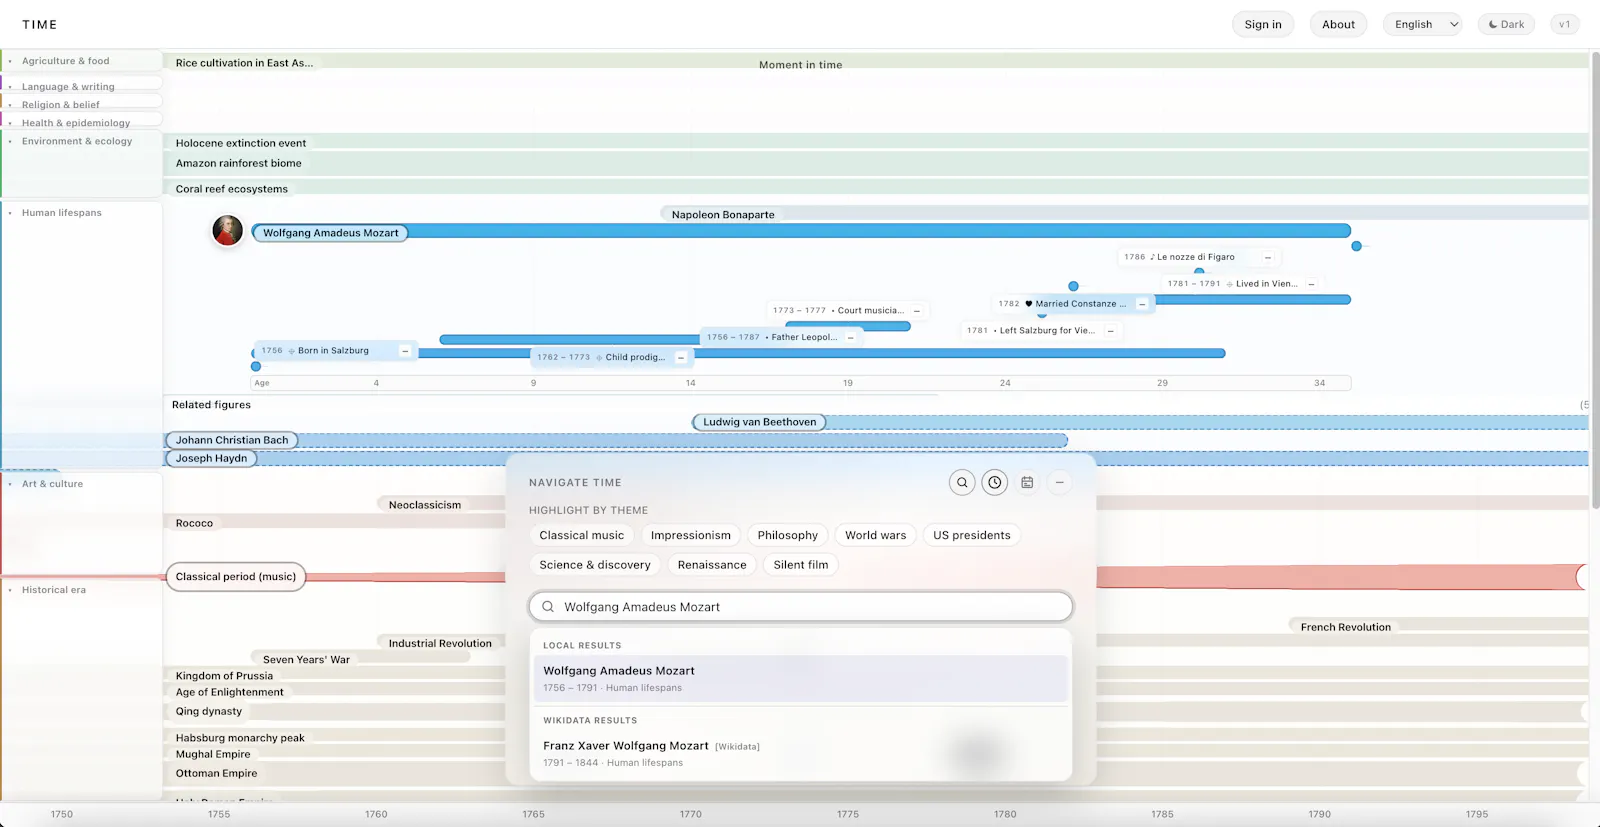Image resolution: width=1600 pixels, height=827 pixels.
Task: Click the TIME logo
Action: pos(40,24)
